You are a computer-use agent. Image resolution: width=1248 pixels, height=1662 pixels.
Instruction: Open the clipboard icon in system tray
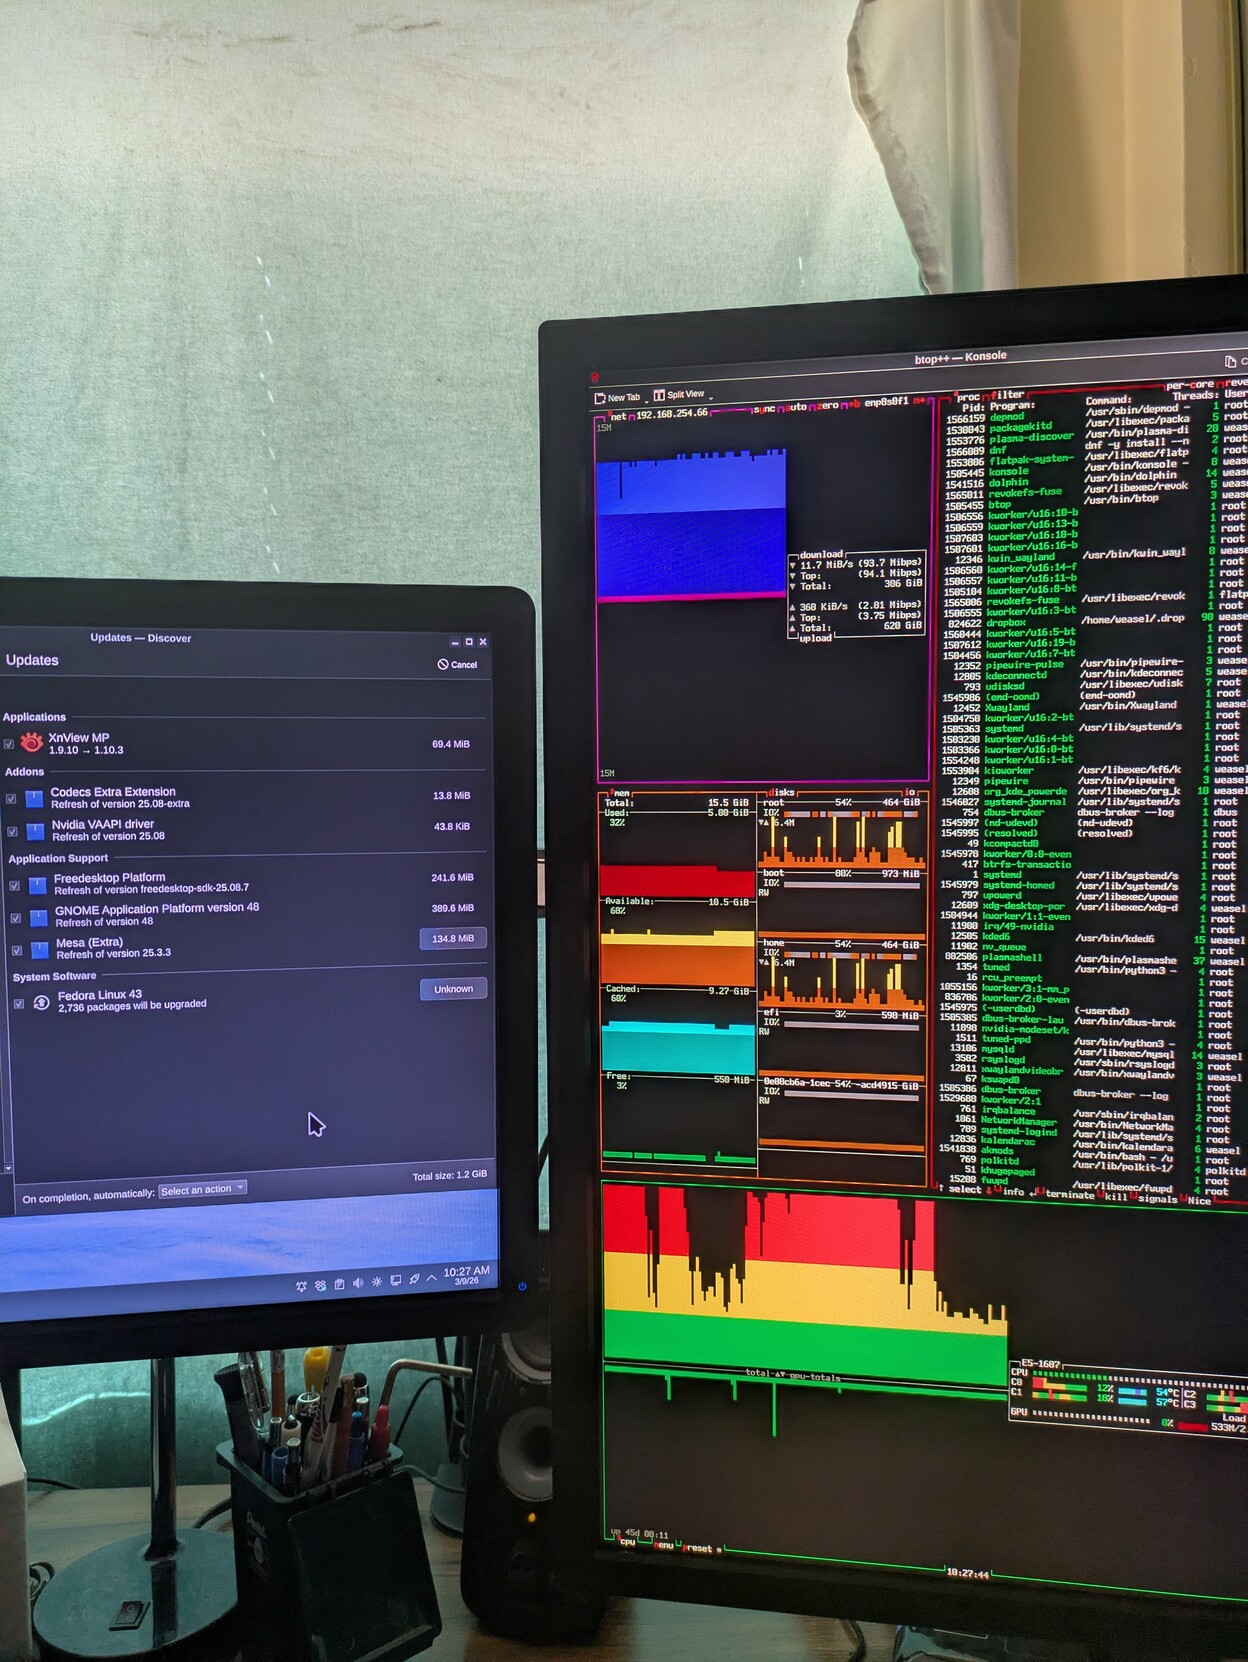(339, 1284)
